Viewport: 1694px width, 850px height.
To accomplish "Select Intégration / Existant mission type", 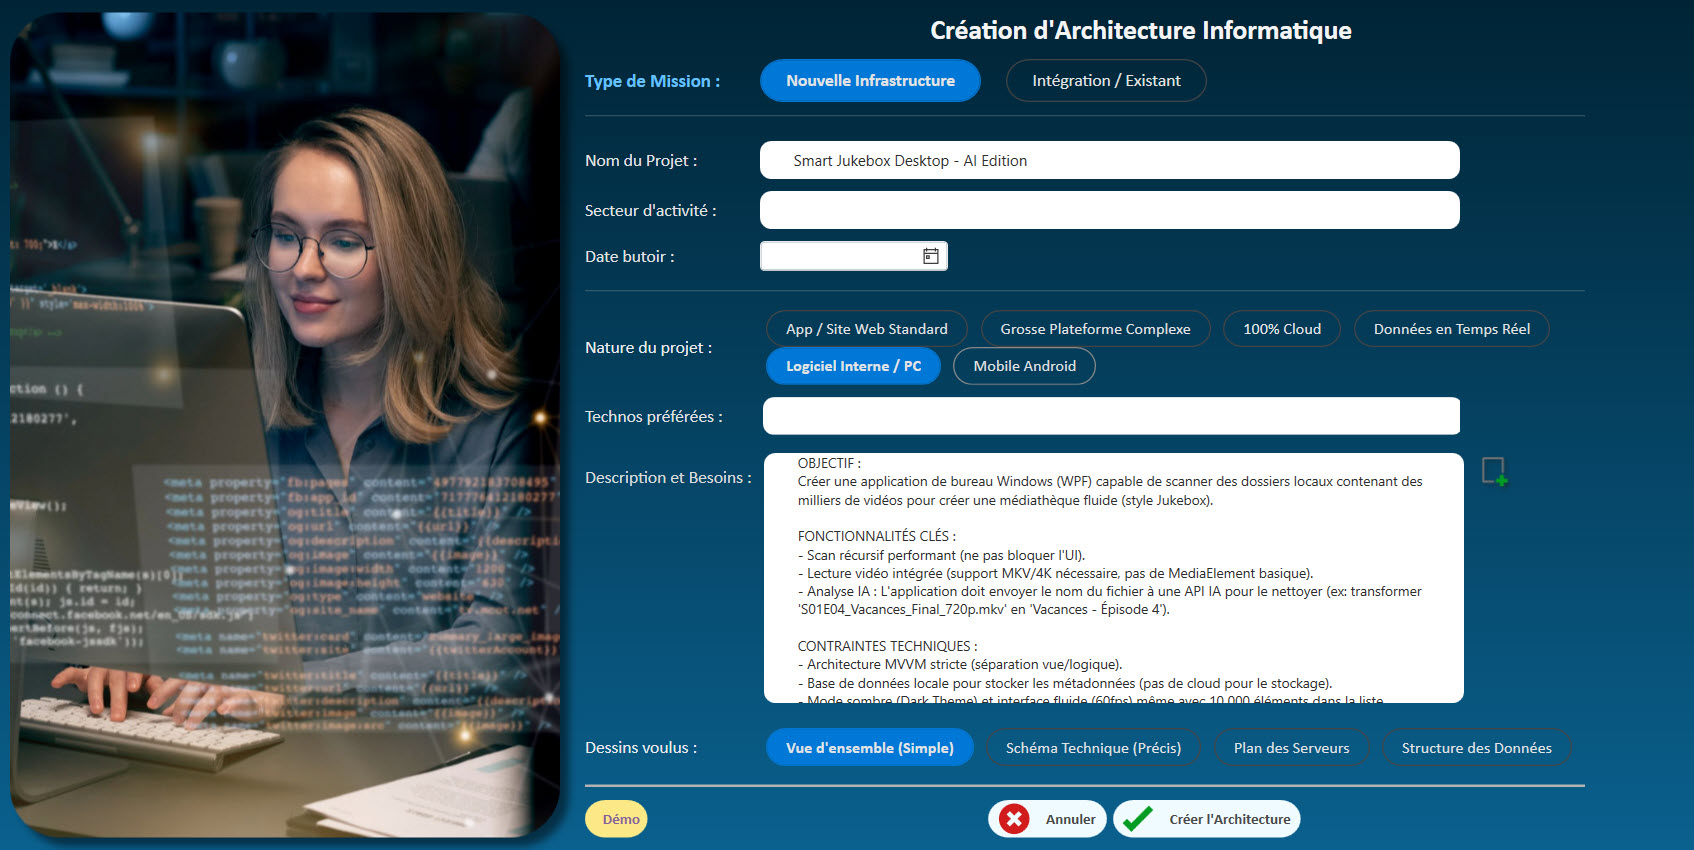I will [x=1106, y=81].
